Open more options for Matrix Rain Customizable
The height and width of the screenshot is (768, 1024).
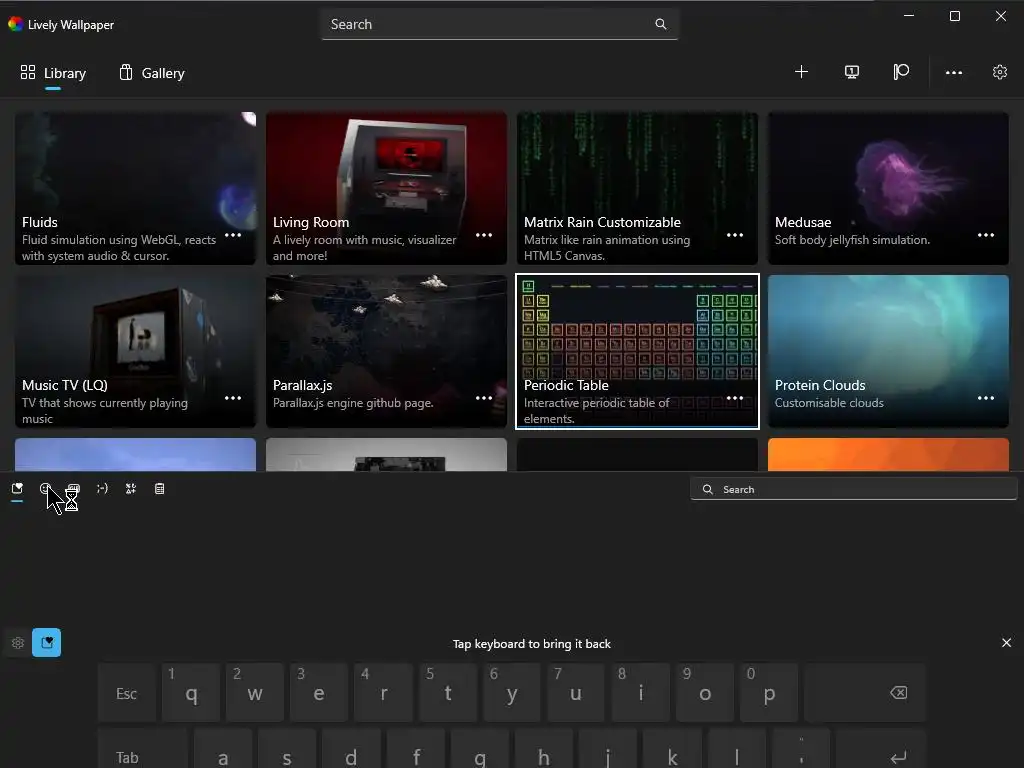click(x=735, y=235)
